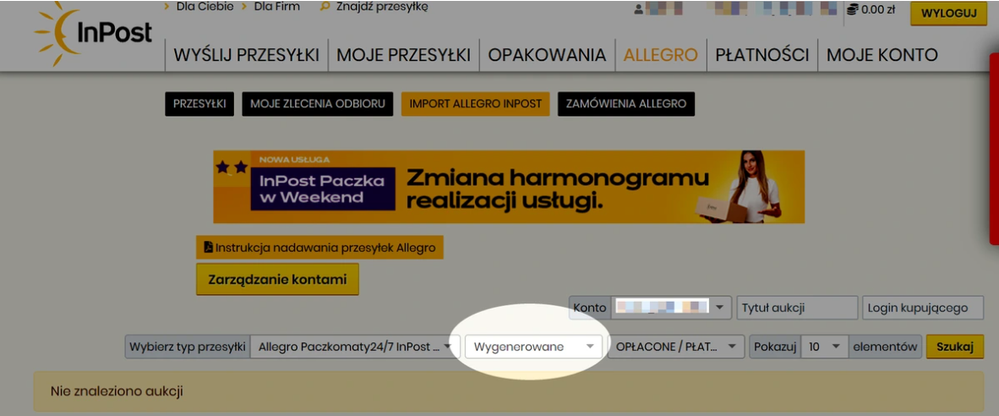
Task: Switch to IMPORT ALLEGRO INPOST tab
Action: point(475,104)
